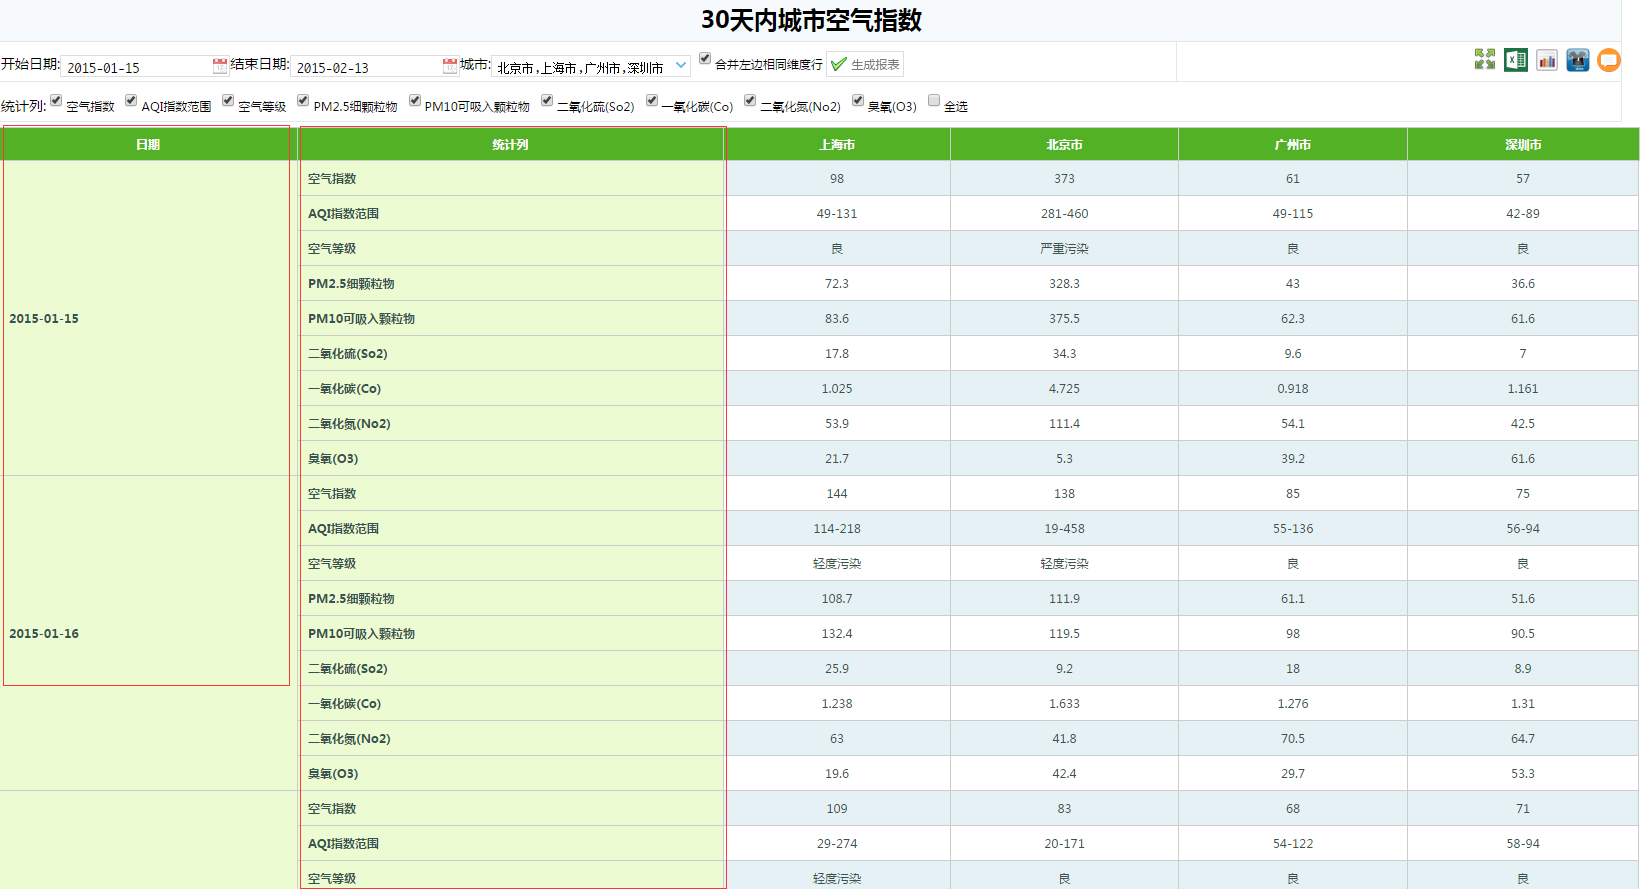Open the end date calendar picker
Viewport: 1640px width, 889px height.
point(450,66)
